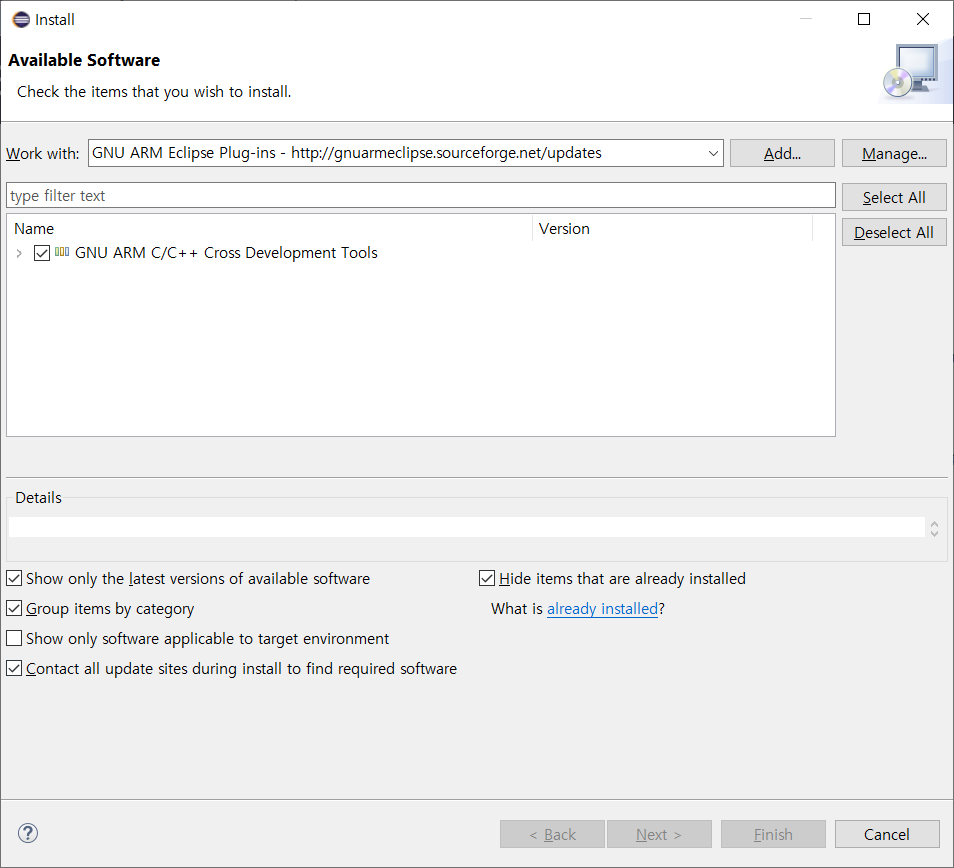Viewport: 954px width, 868px height.
Task: Close the Install dialog window
Action: tap(922, 19)
